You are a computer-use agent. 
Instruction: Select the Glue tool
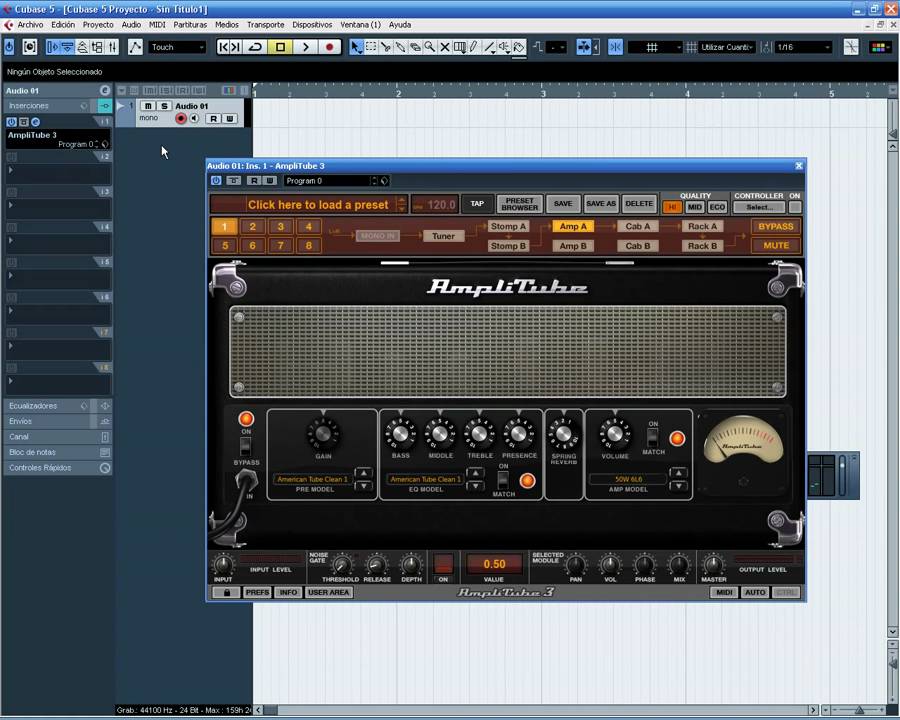pos(401,47)
